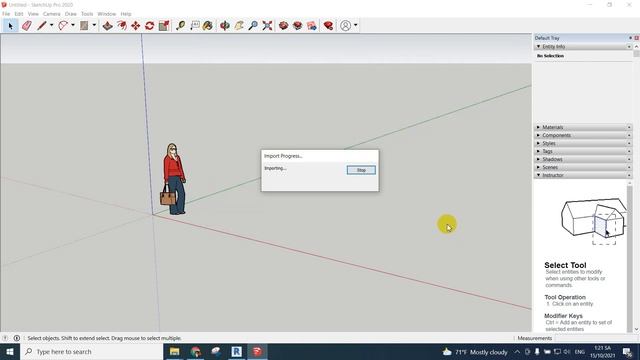Click the taskbar search box
640x360 pixels.
point(91,351)
